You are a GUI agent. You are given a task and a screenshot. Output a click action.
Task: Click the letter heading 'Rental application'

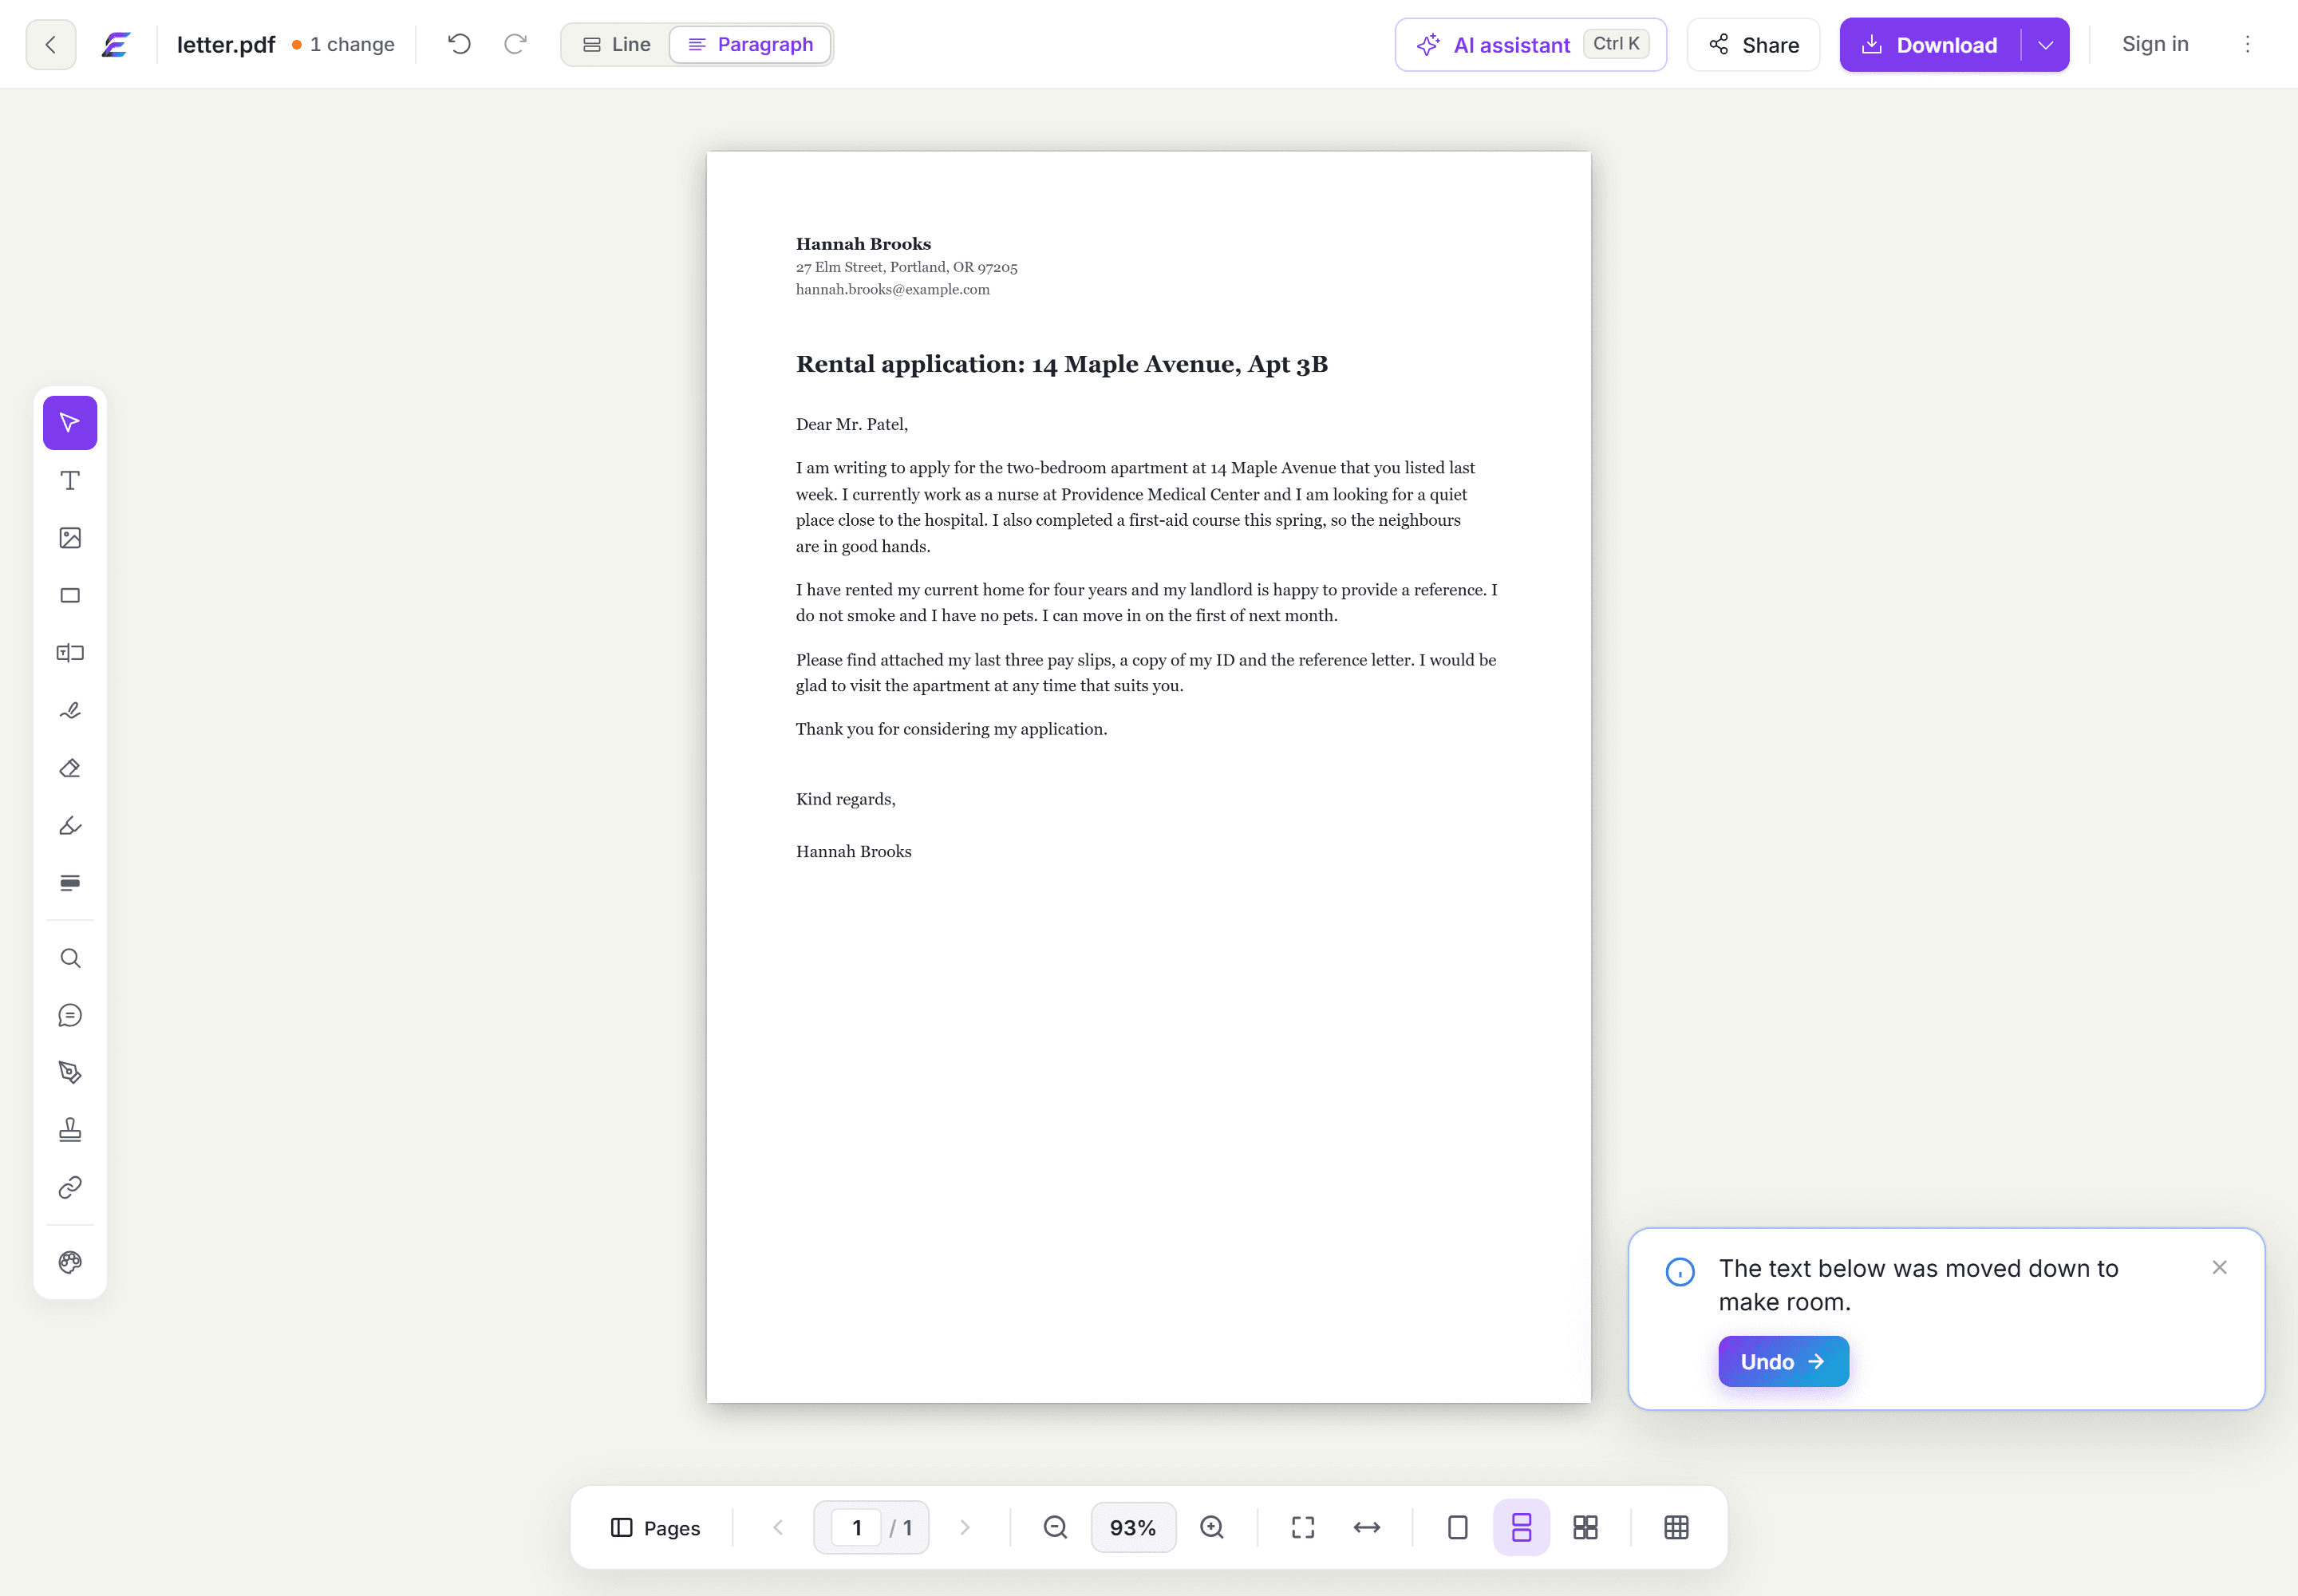click(x=911, y=364)
